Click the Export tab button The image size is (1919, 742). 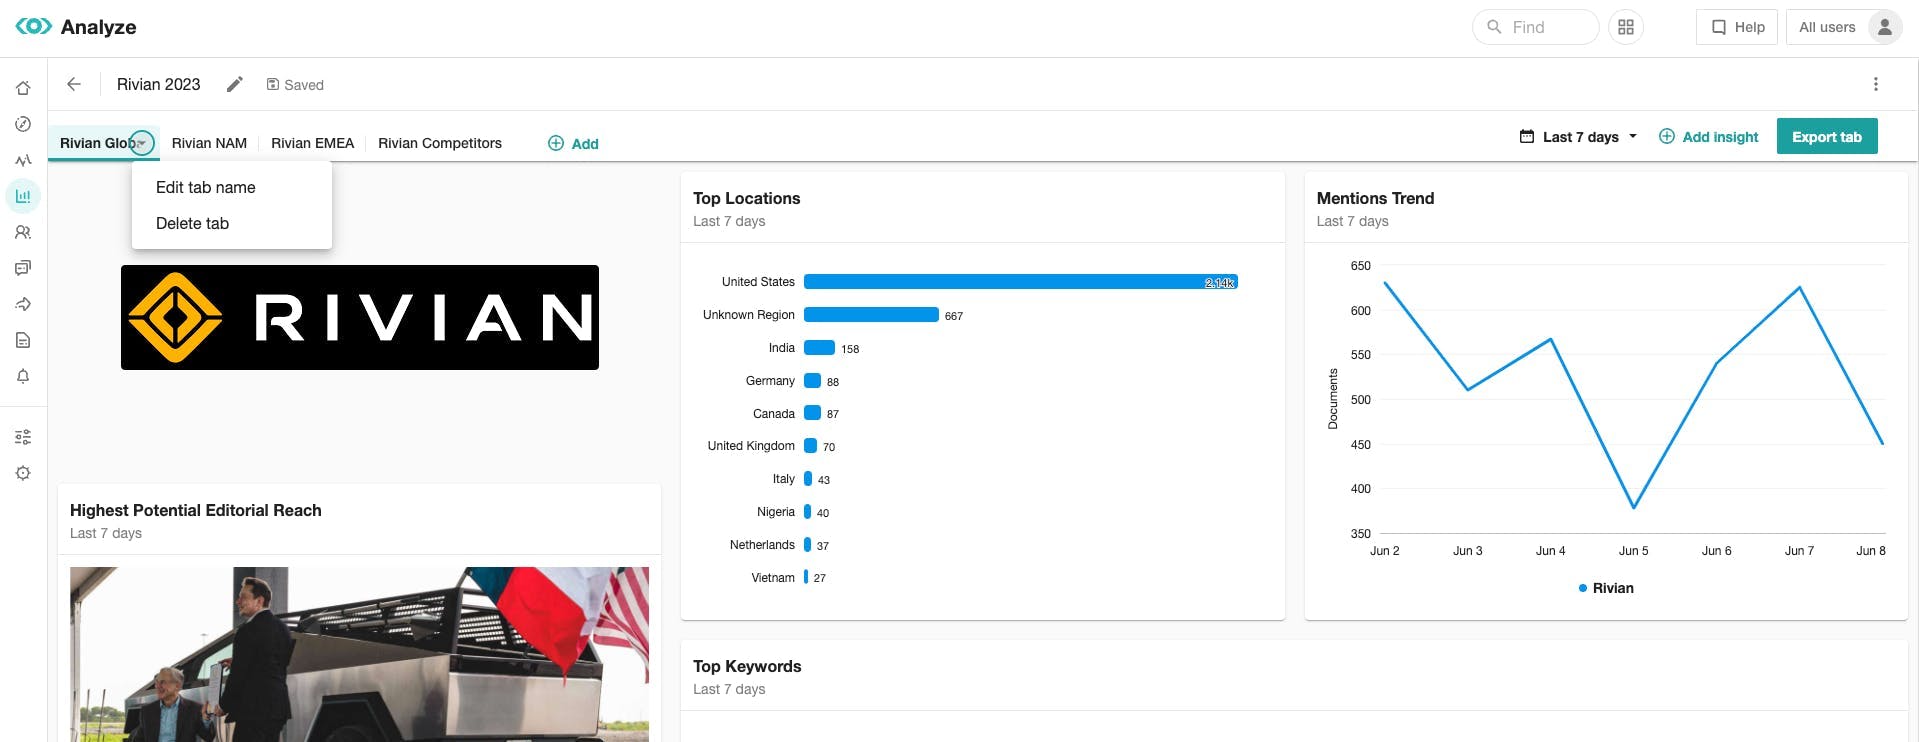click(x=1827, y=136)
